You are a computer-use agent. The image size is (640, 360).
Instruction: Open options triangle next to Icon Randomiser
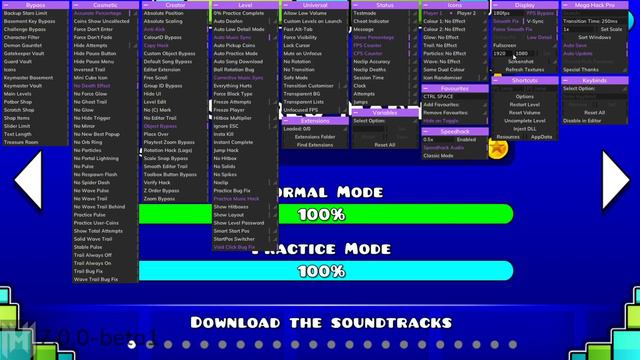pos(484,78)
